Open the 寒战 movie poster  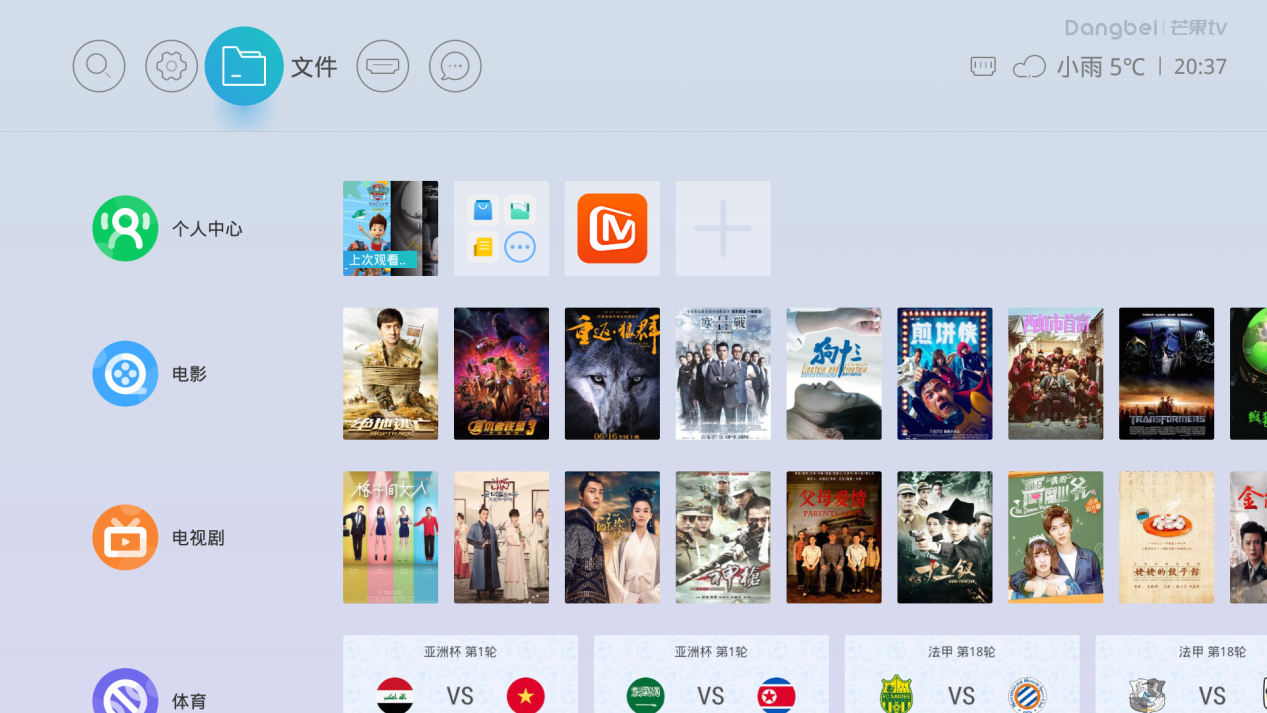coord(723,374)
